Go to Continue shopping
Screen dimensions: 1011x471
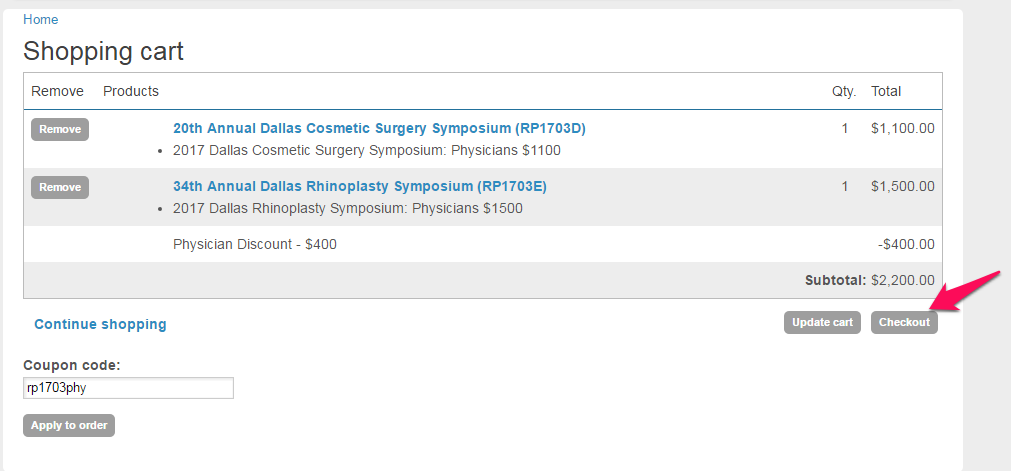(100, 324)
